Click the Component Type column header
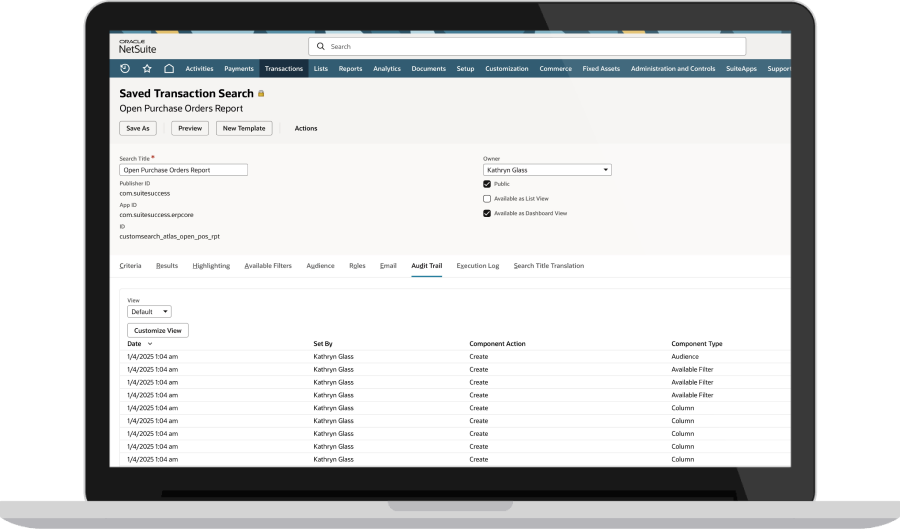The image size is (900, 529). point(697,344)
